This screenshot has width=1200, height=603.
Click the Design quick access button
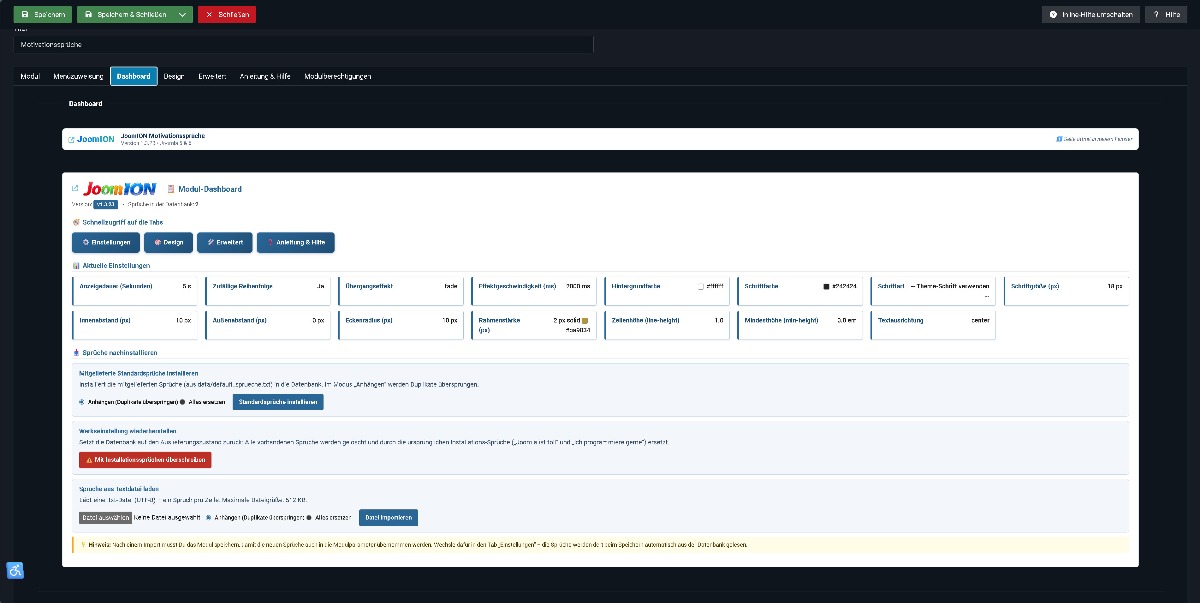(x=168, y=242)
